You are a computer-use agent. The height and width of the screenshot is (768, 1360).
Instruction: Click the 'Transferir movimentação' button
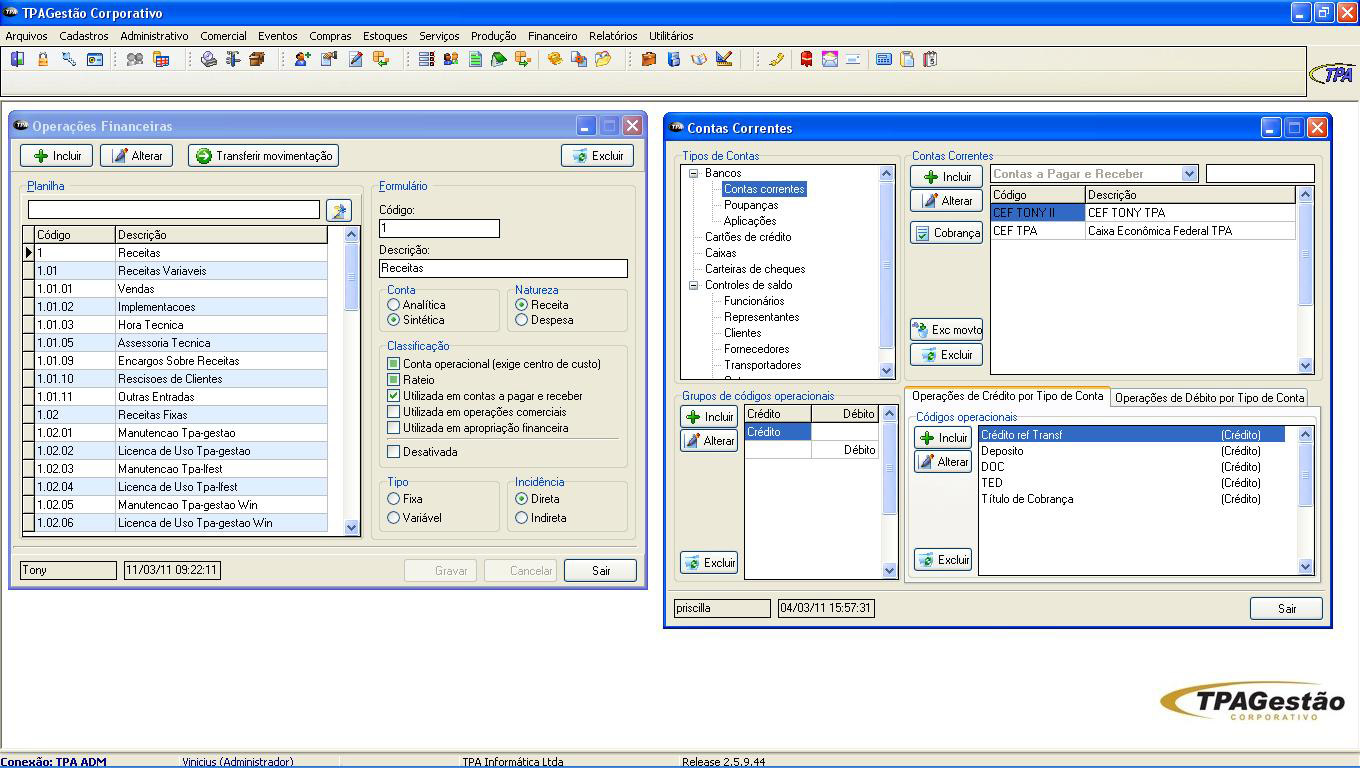(x=264, y=156)
